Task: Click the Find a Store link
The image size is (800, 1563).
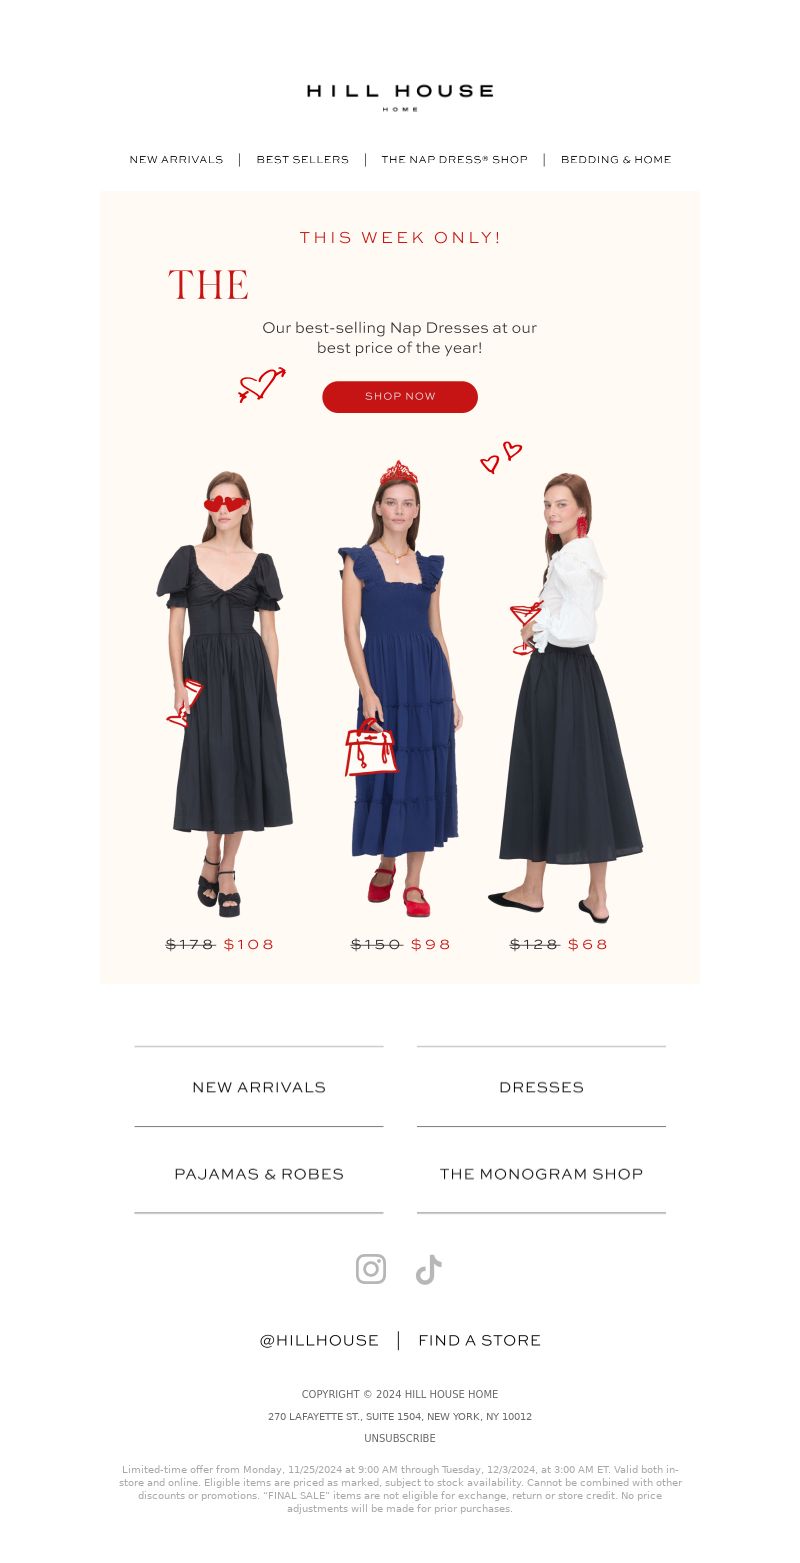Action: [479, 1340]
